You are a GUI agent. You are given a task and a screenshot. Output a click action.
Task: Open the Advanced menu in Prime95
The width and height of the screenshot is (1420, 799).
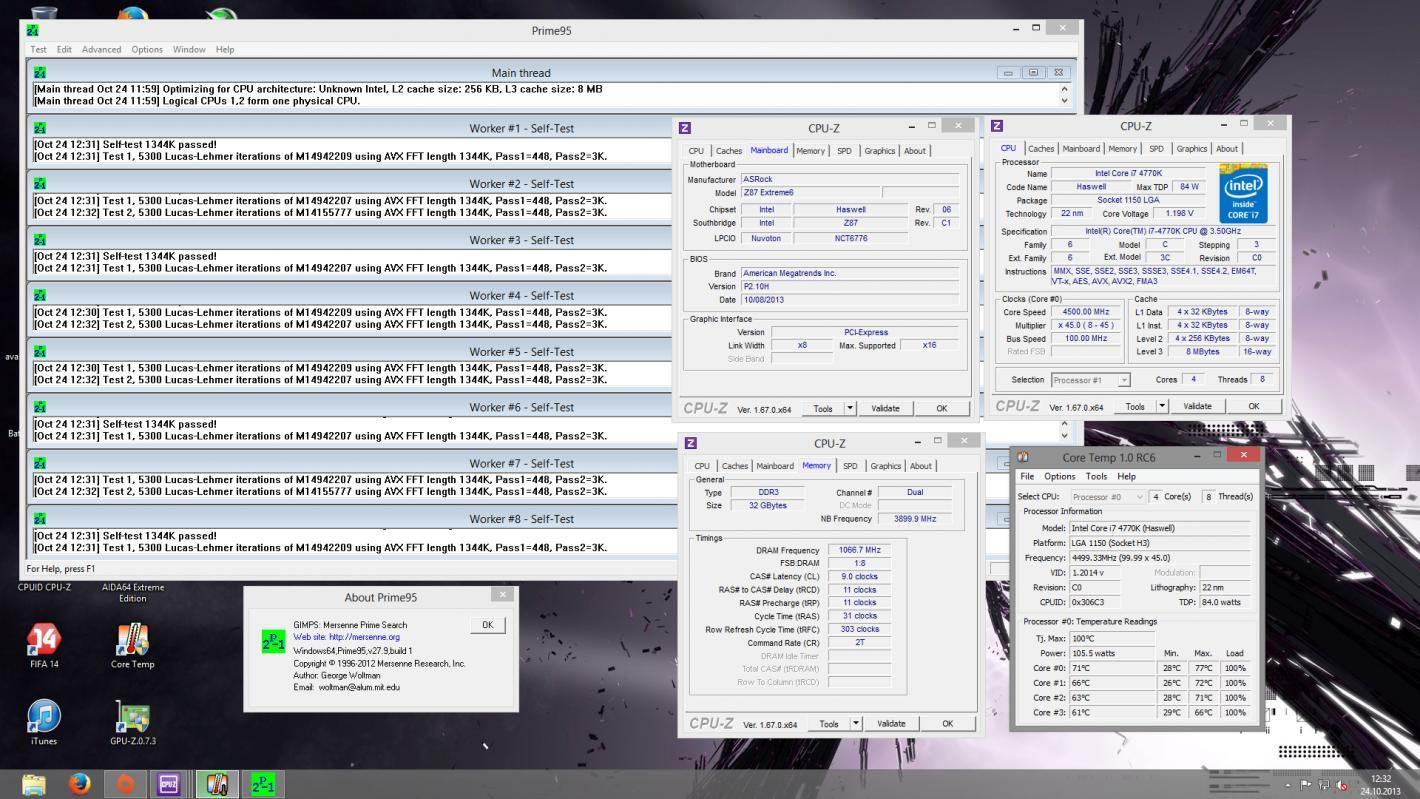pos(101,49)
